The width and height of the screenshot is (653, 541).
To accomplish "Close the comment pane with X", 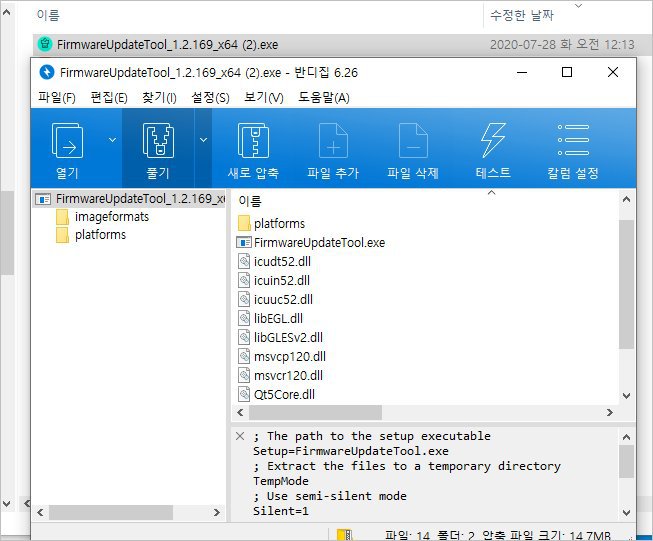I will (x=239, y=436).
